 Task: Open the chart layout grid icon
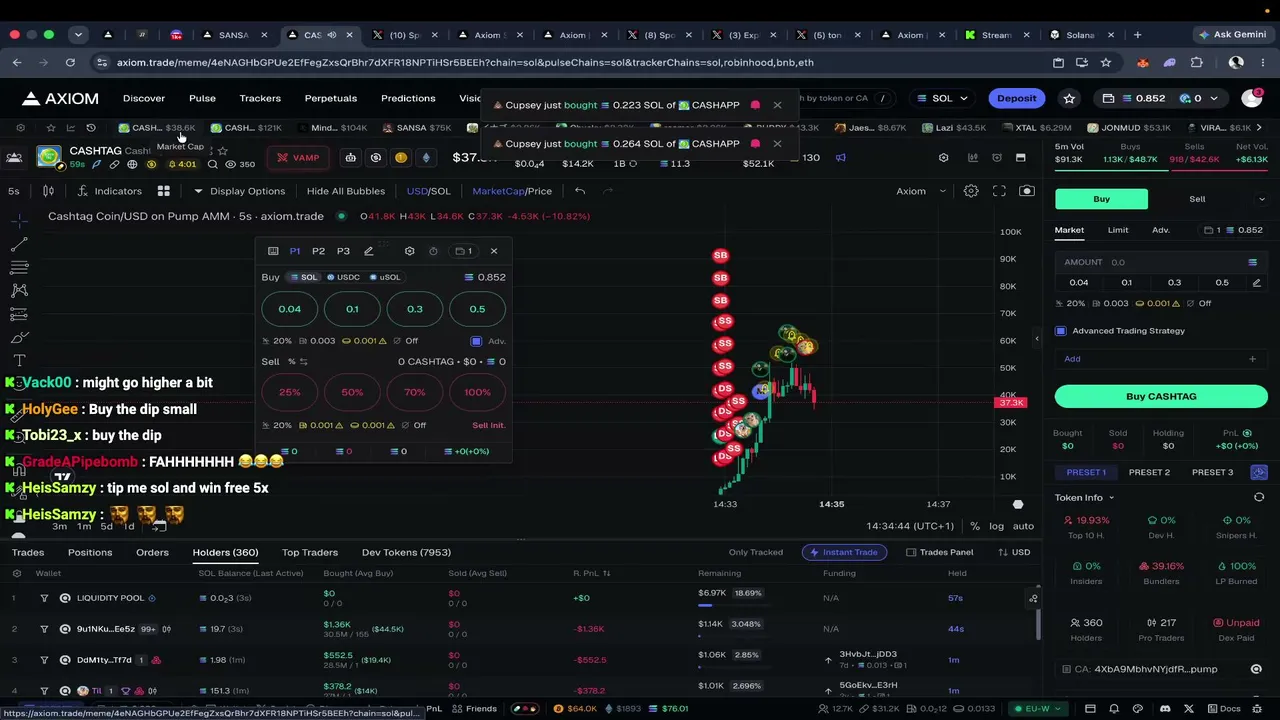point(163,191)
